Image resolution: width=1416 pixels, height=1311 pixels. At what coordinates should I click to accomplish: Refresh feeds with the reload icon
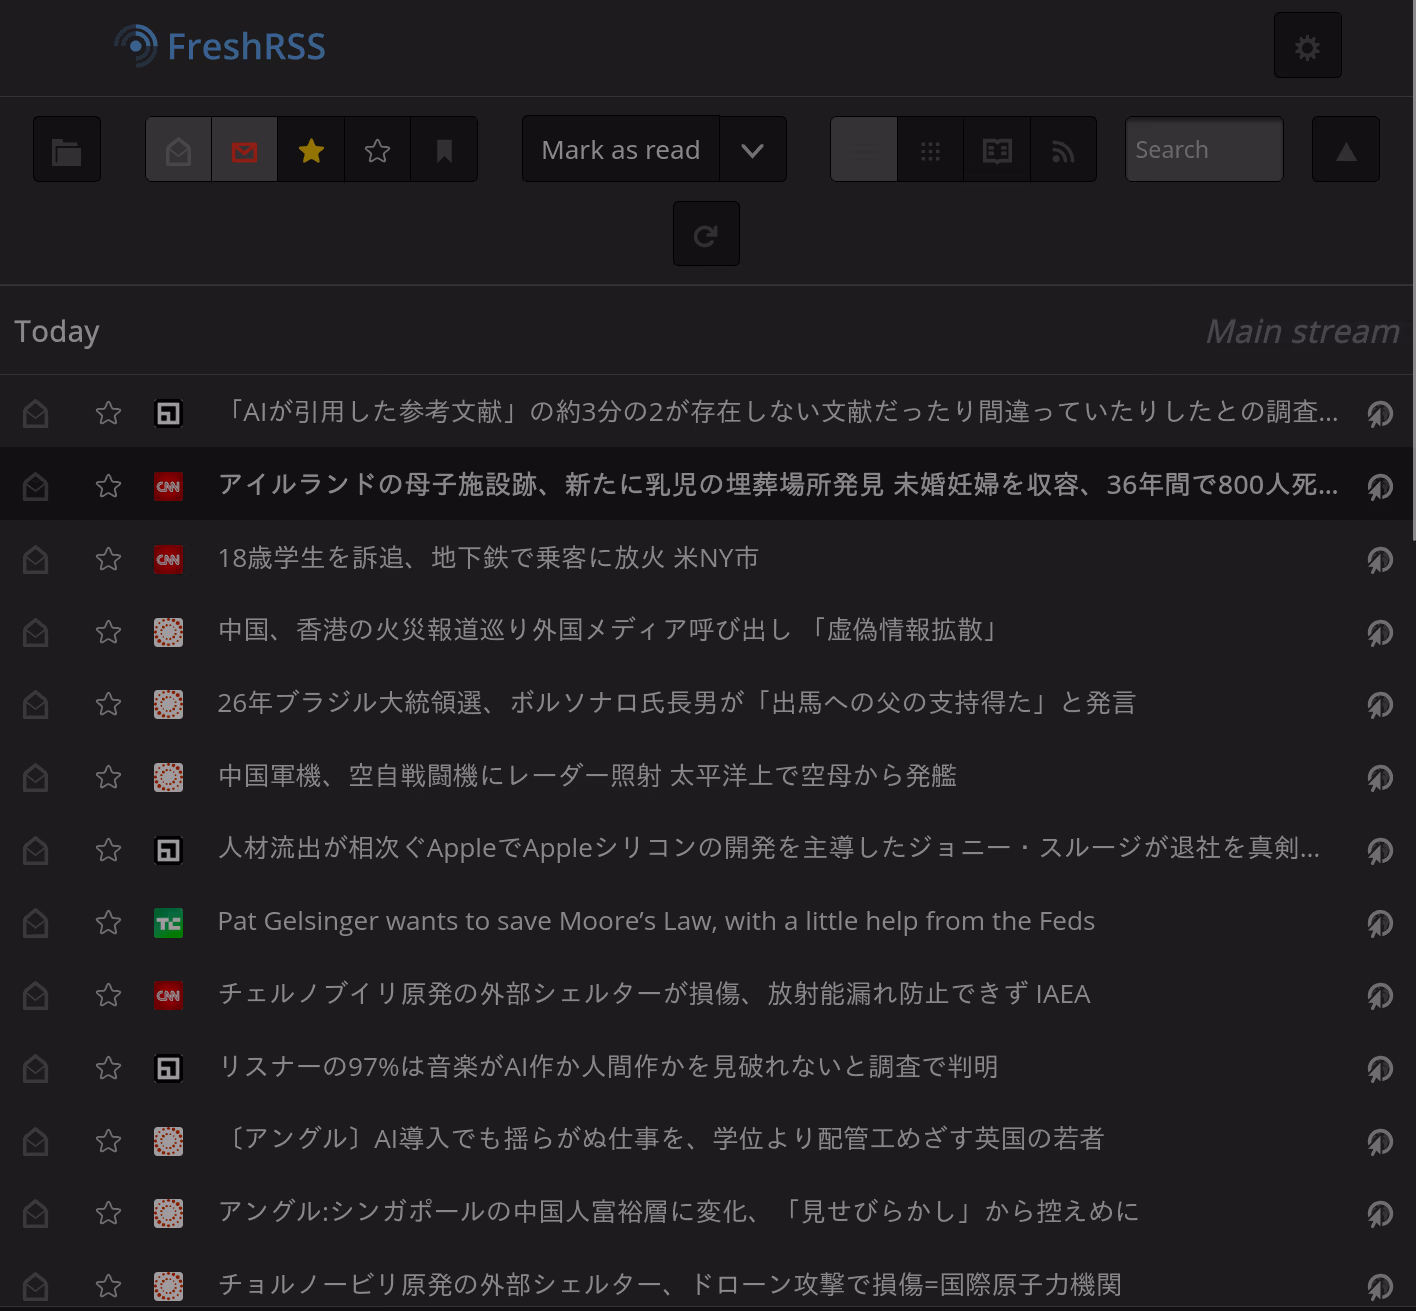(706, 235)
